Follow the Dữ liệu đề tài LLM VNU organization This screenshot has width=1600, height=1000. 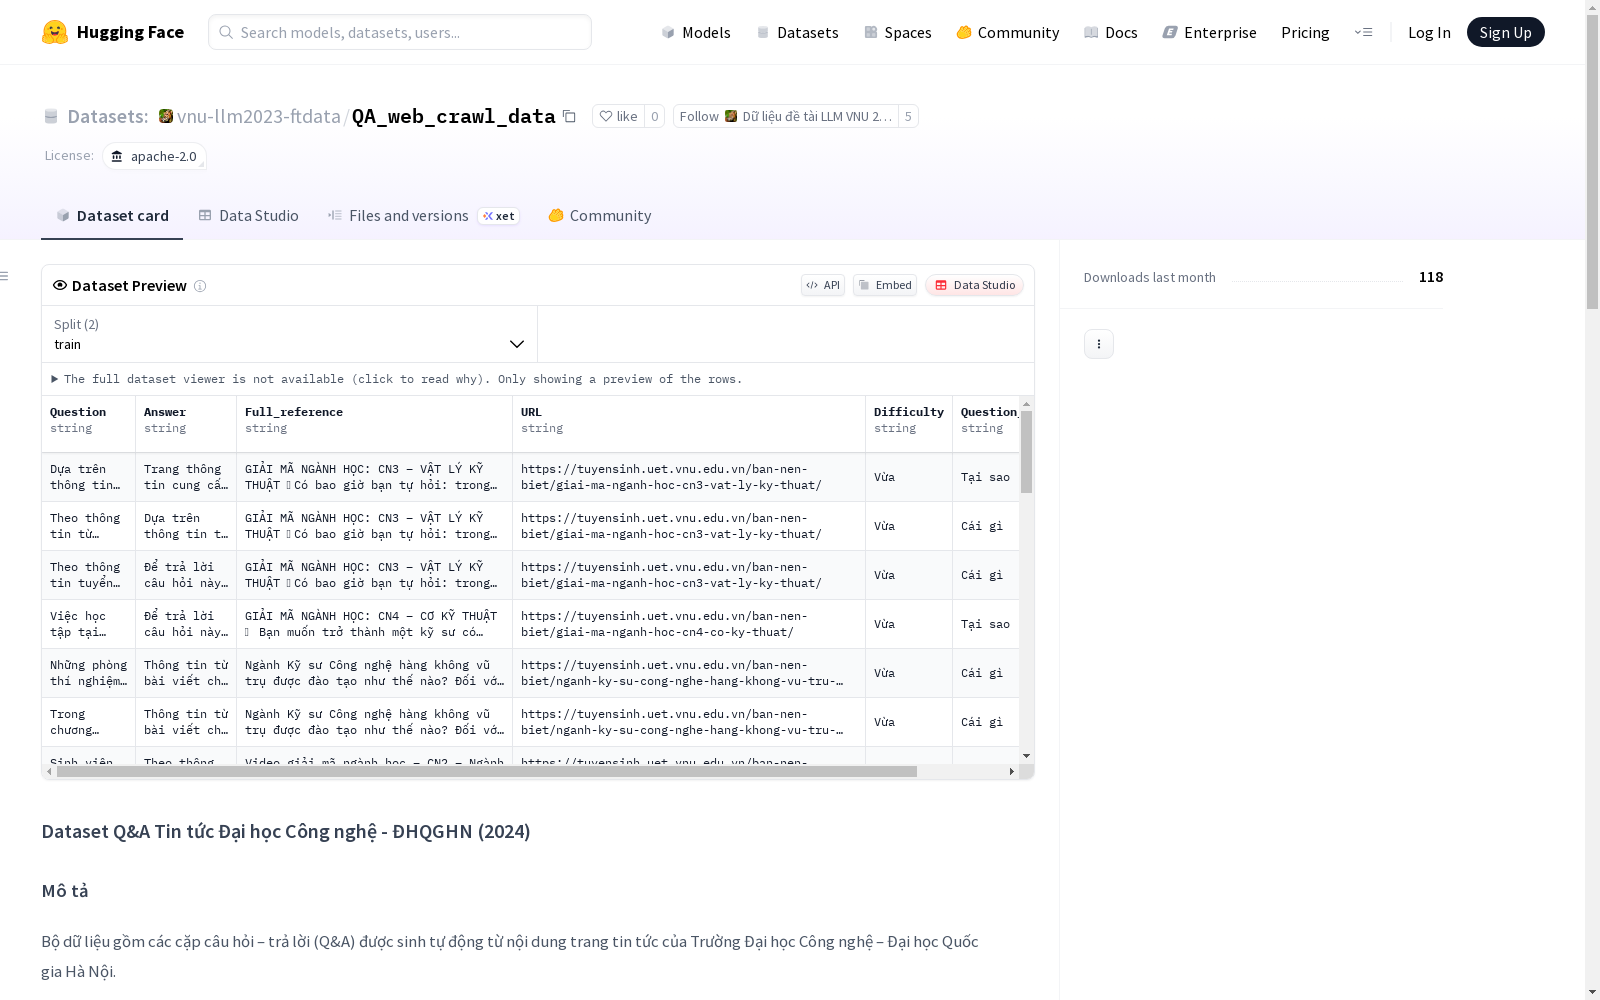[x=785, y=116]
